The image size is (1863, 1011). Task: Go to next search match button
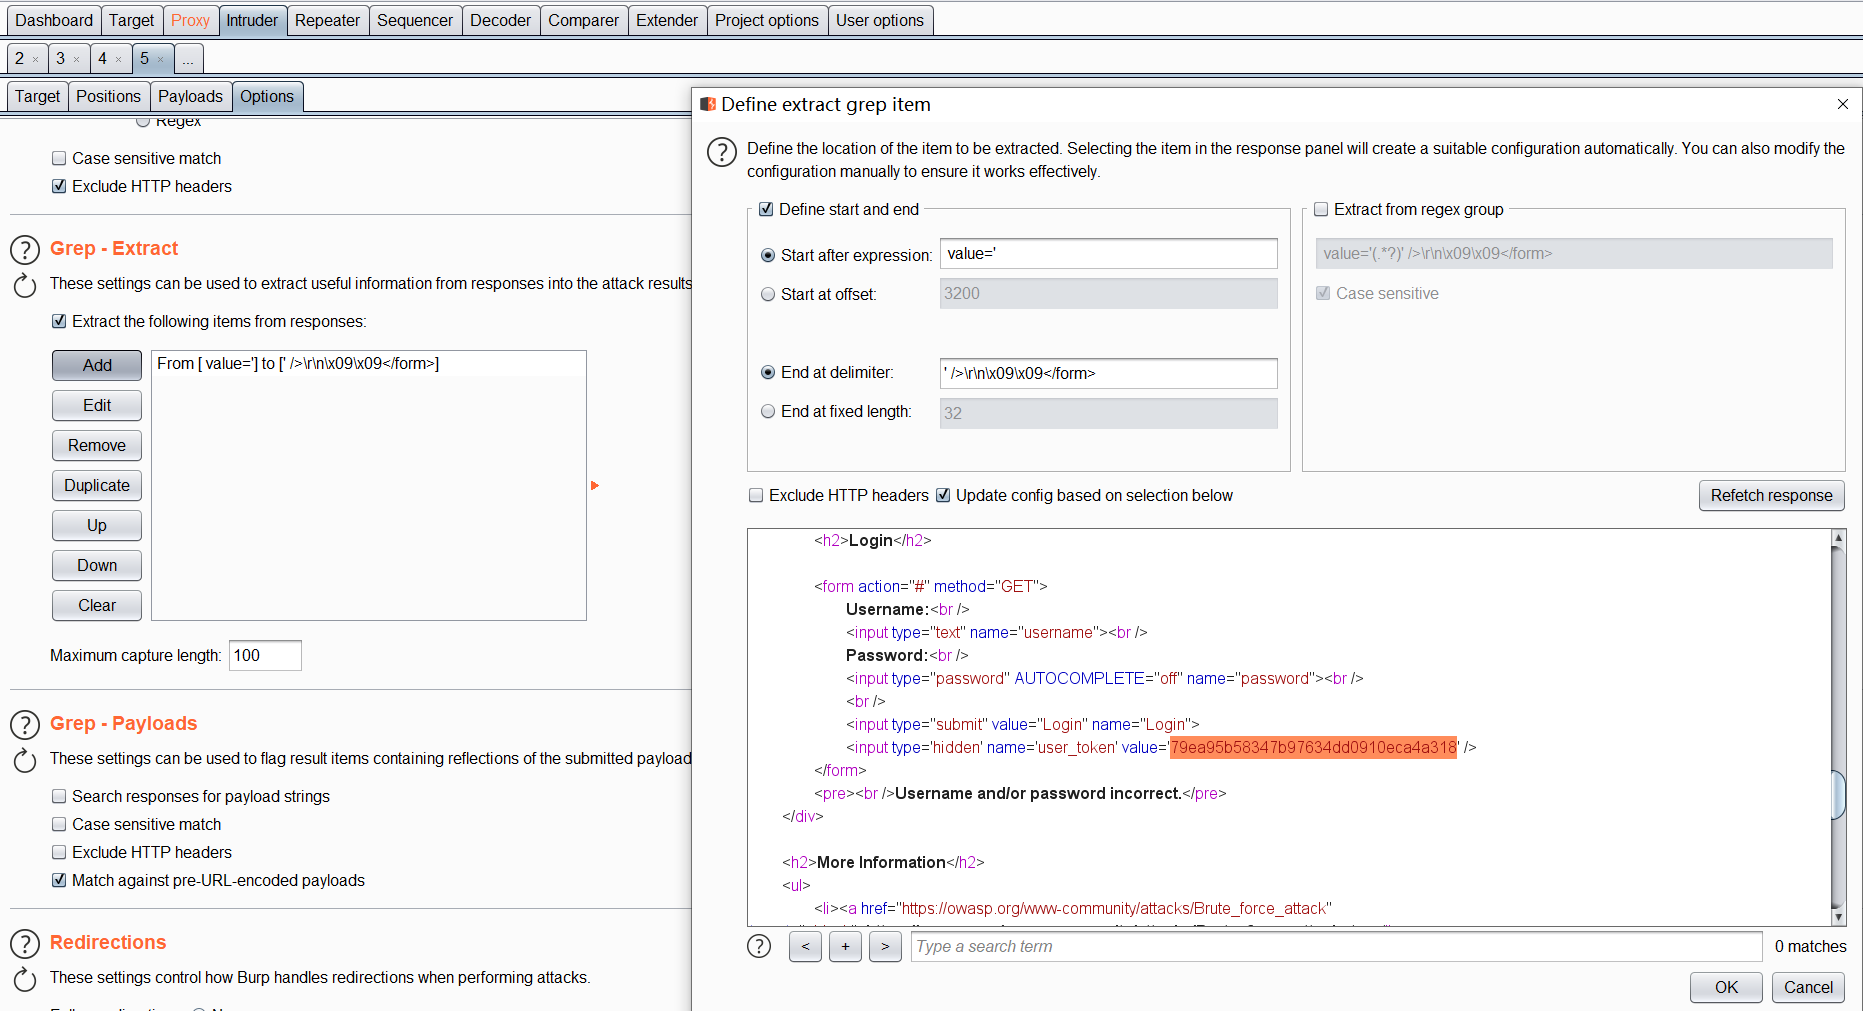(885, 946)
